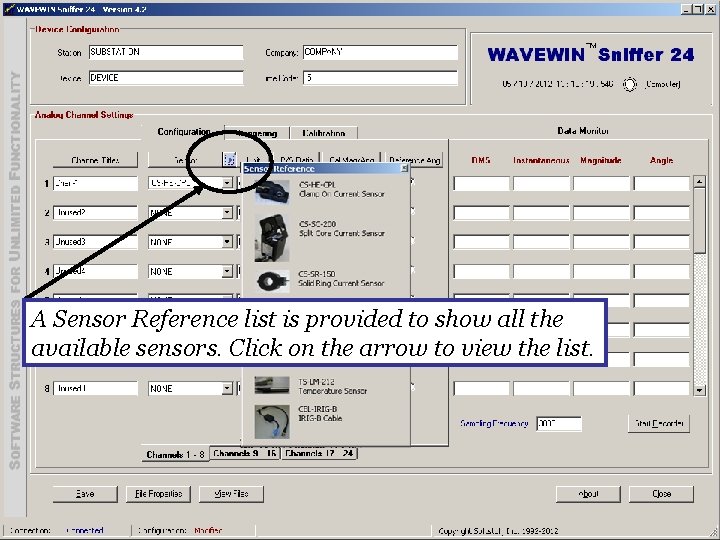Show the Channels 17 - 24 tab
720x540 pixels.
[320, 453]
